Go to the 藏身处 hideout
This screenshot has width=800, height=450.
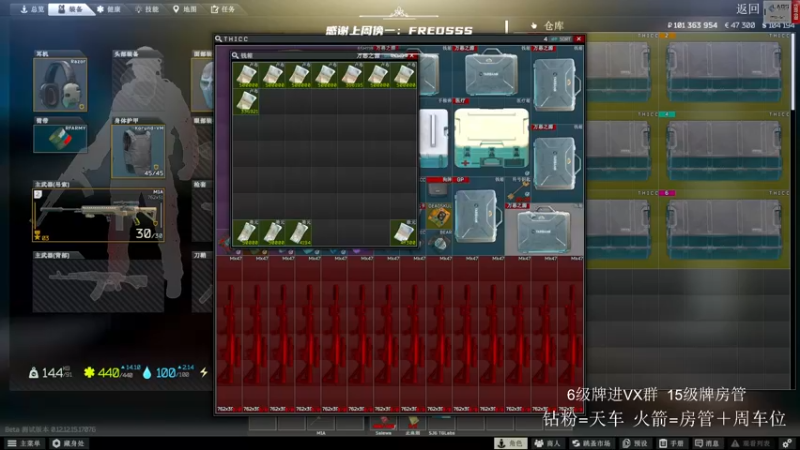pos(68,443)
